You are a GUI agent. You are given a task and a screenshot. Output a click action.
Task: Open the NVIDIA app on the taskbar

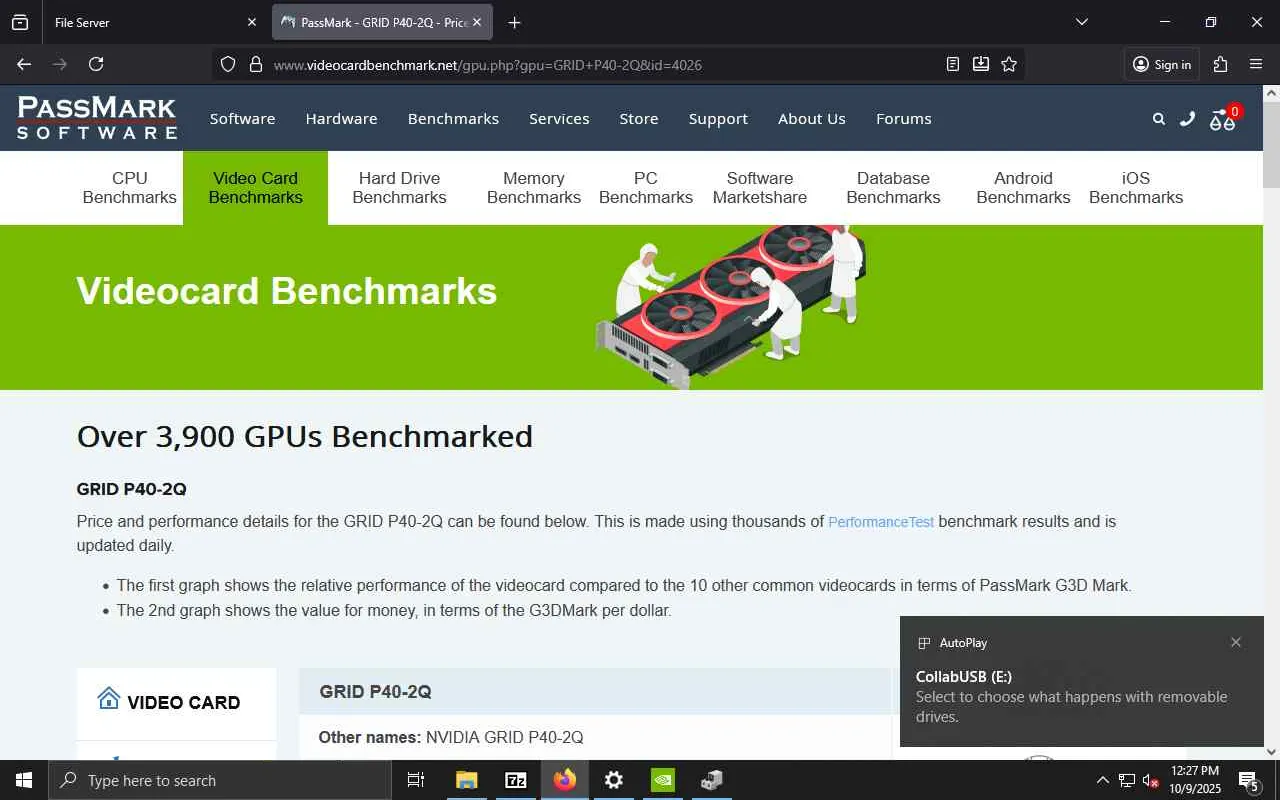[x=663, y=780]
